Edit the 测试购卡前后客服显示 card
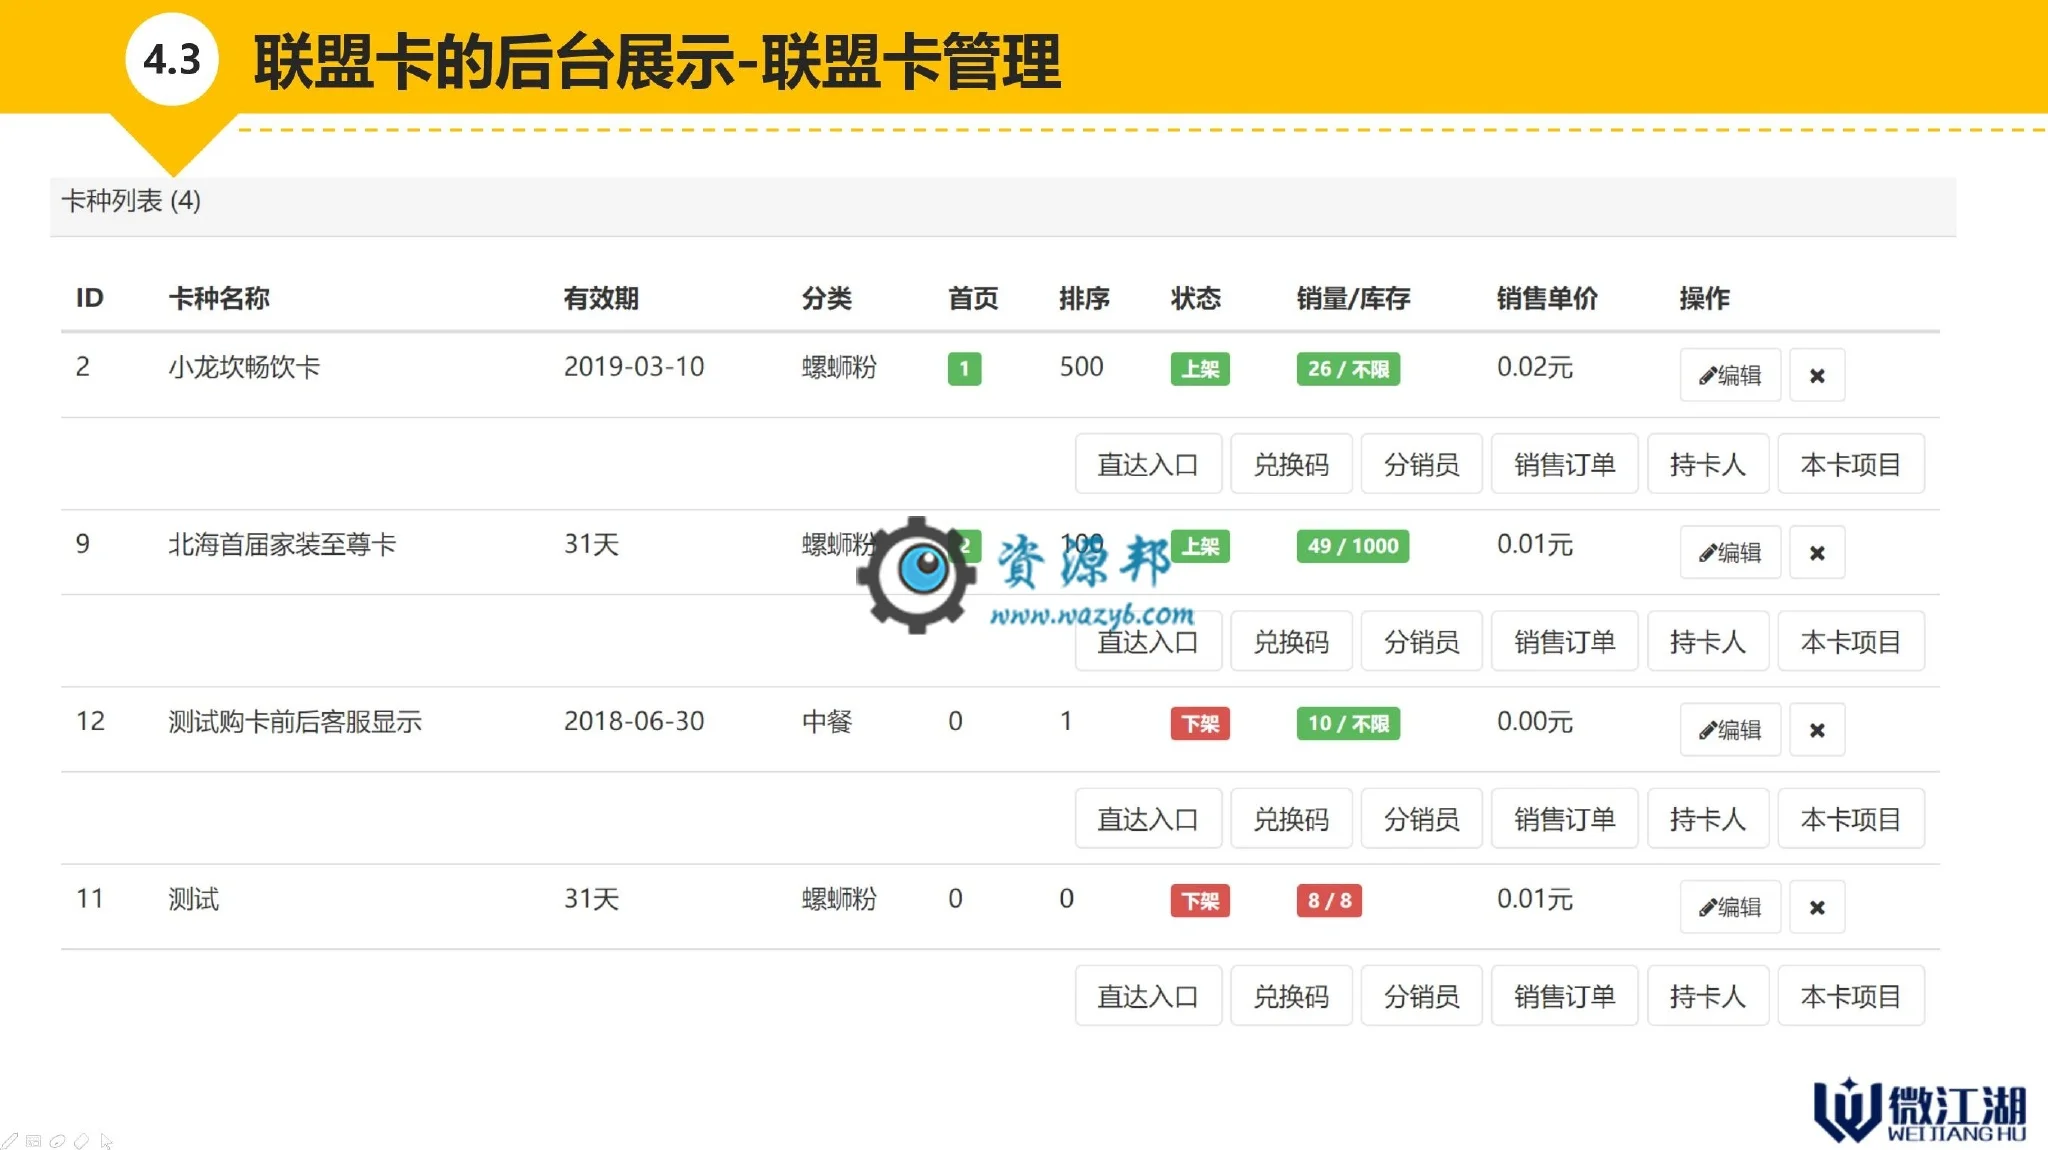Screen dimensions: 2048x1150 tap(1730, 730)
